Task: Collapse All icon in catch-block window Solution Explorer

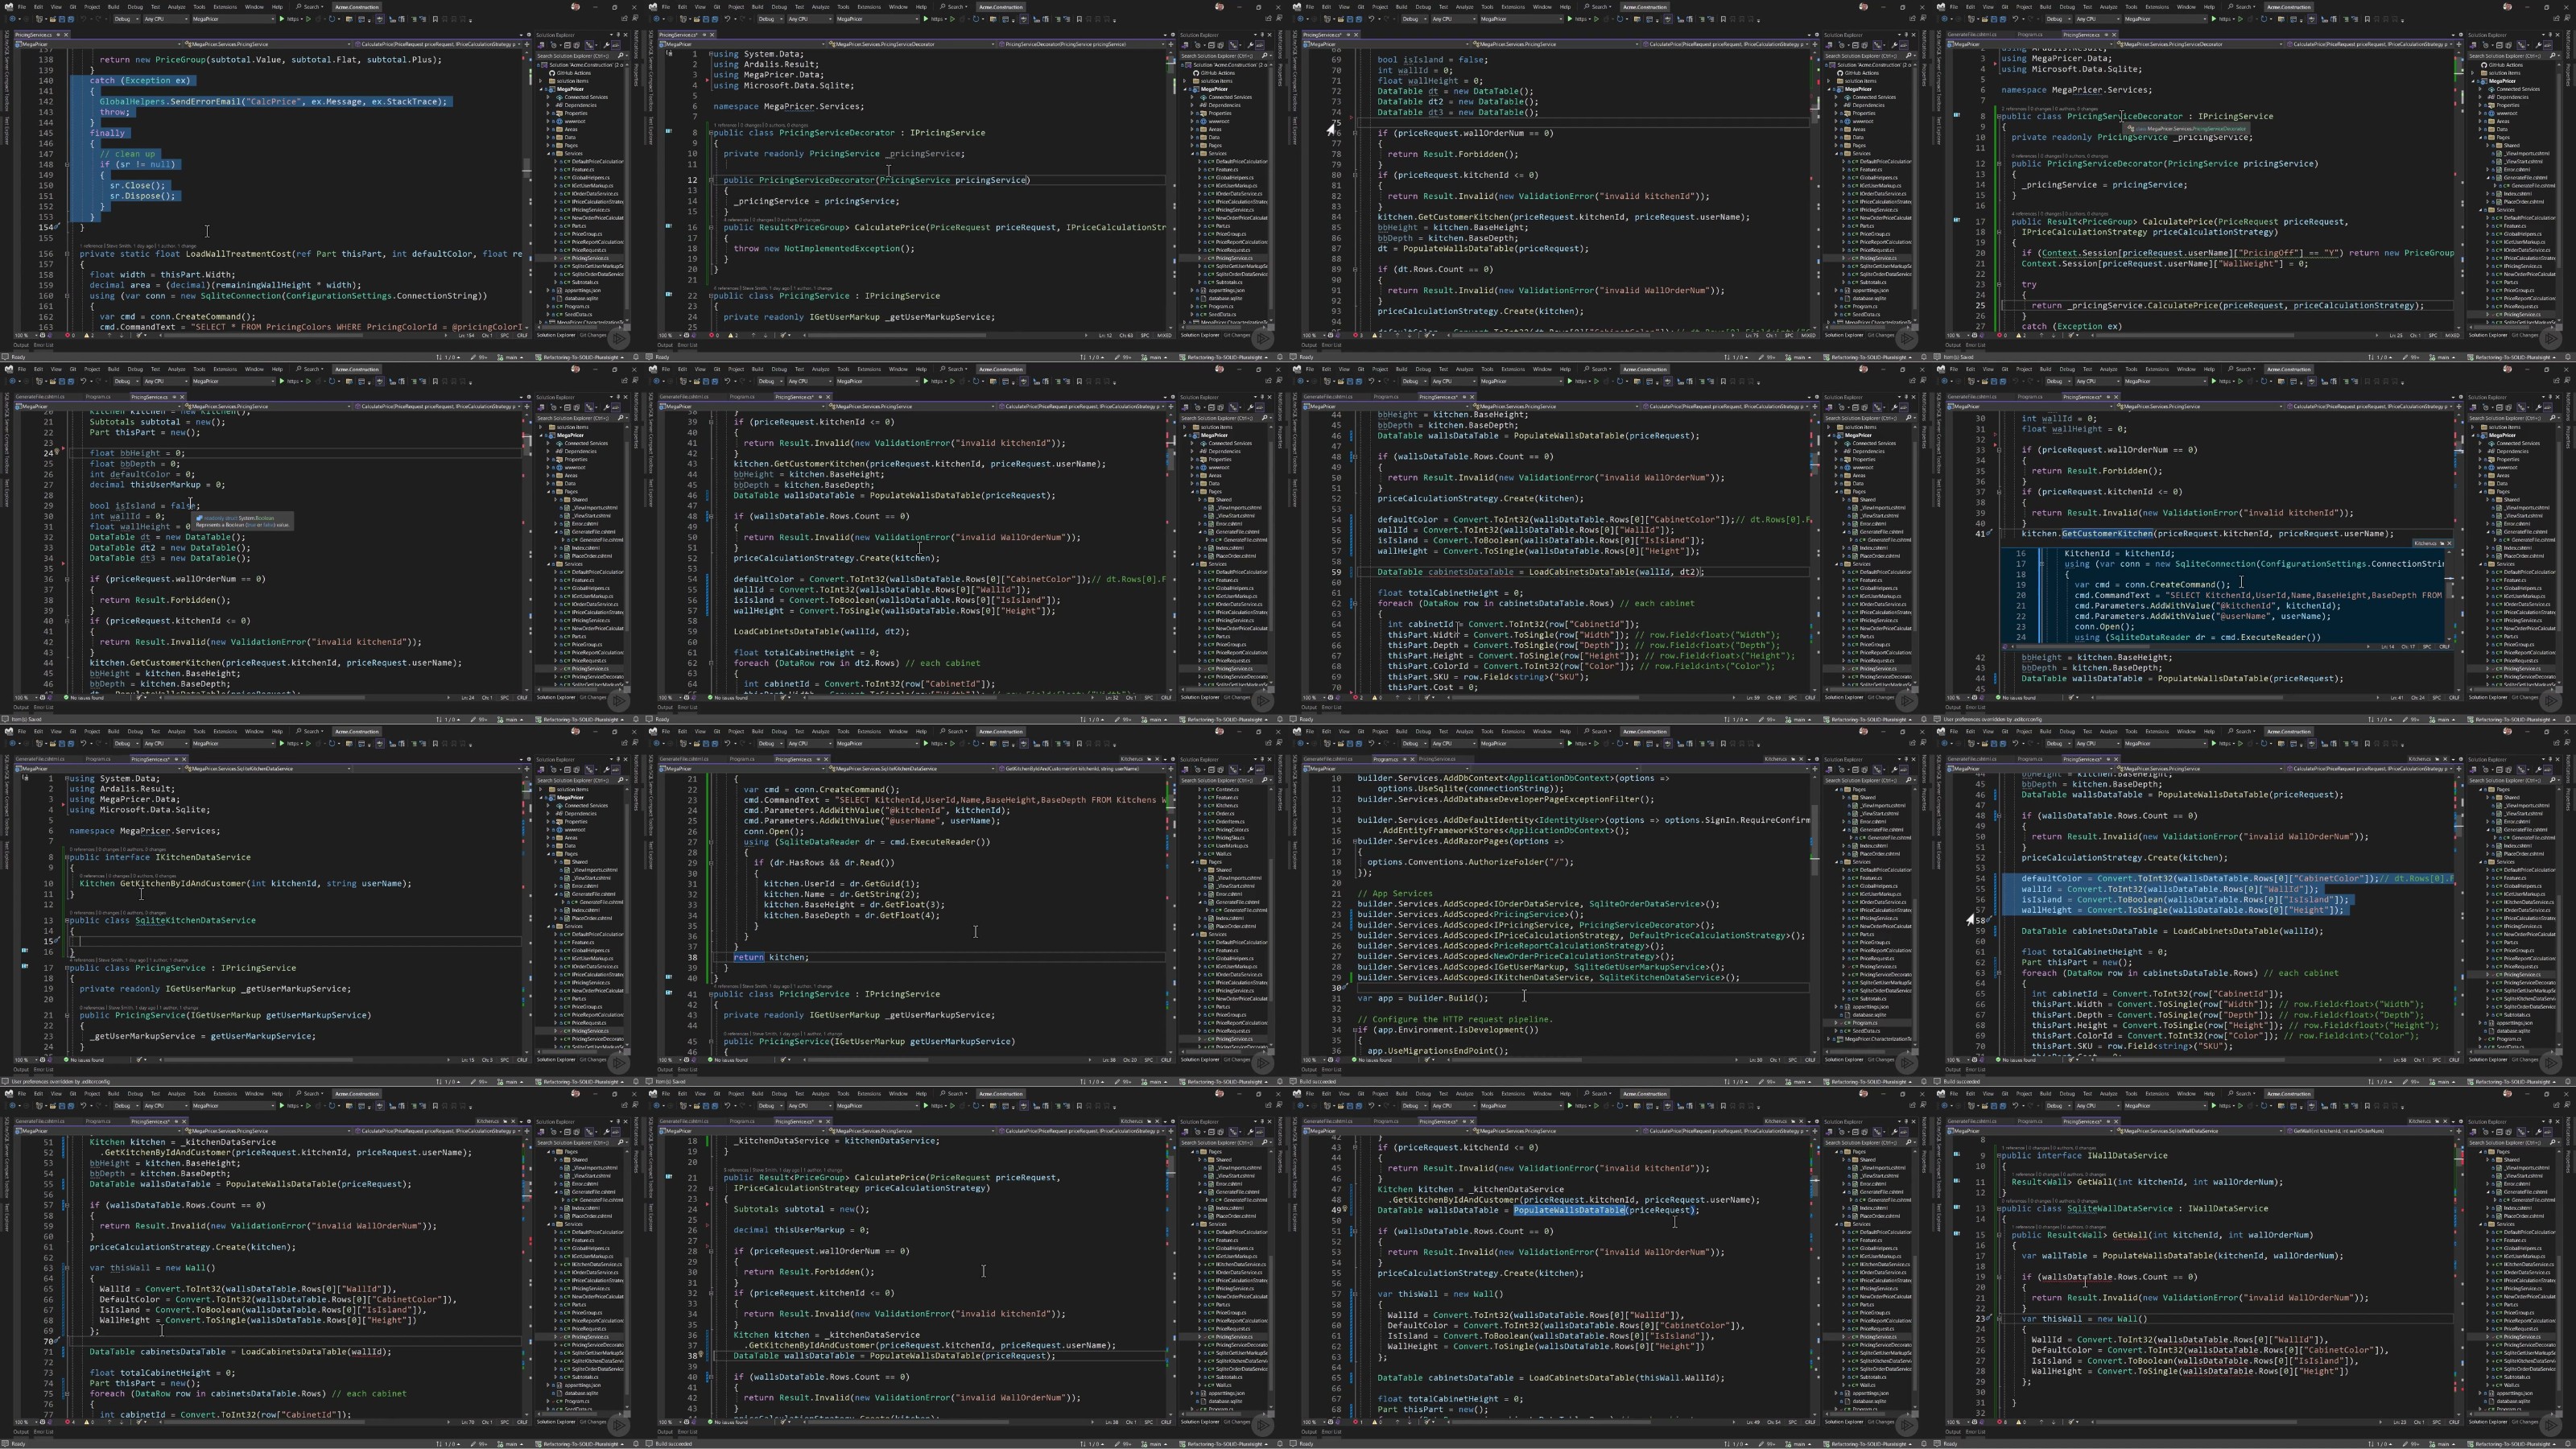Action: click(568, 45)
